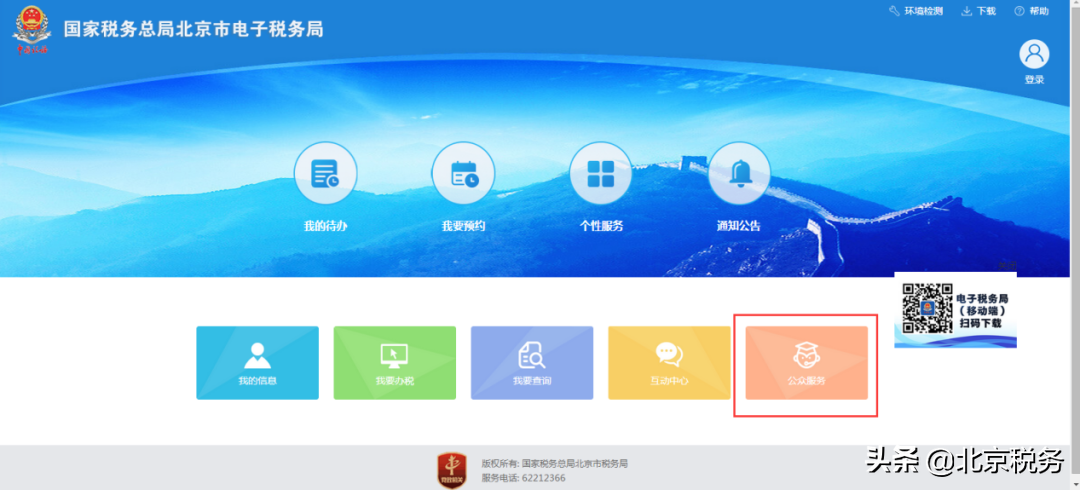
Task: Click the question mark icon beside 帮助
Action: pos(1019,11)
